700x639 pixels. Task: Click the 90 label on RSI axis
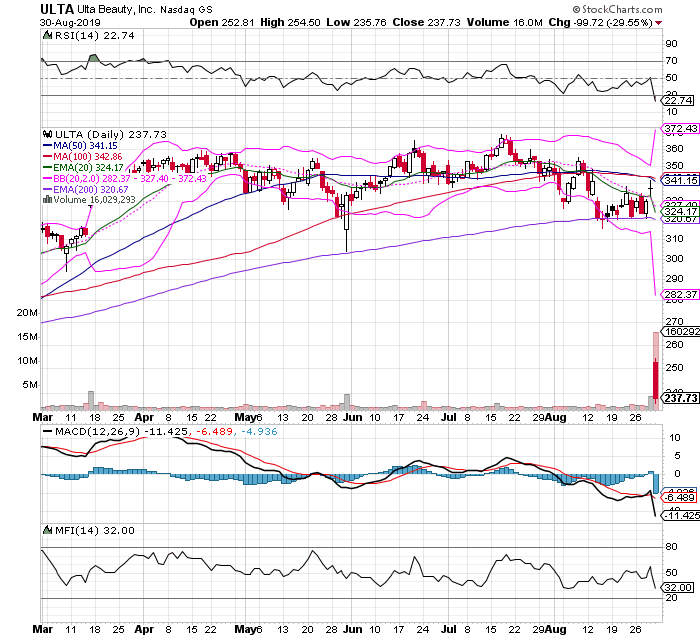pyautogui.click(x=671, y=44)
